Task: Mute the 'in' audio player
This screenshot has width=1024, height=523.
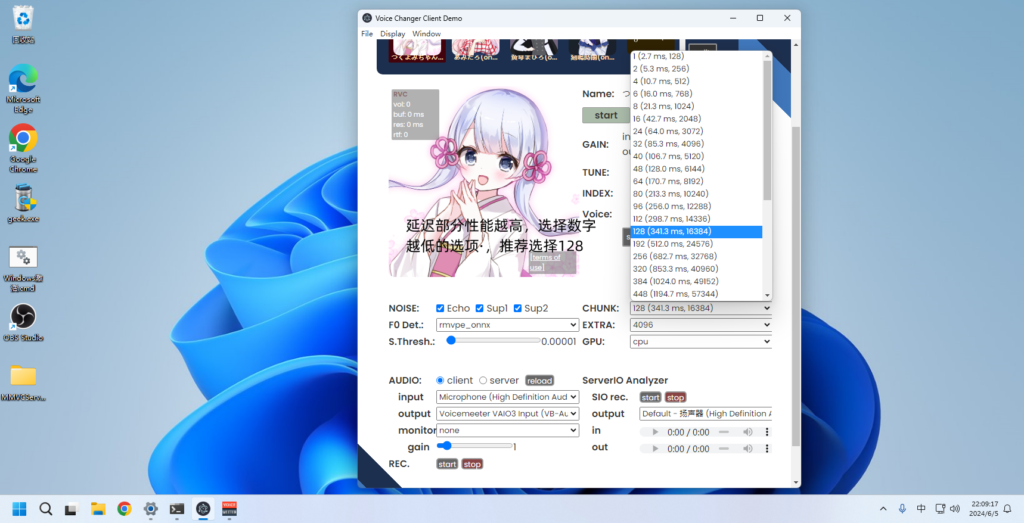Action: pos(748,432)
